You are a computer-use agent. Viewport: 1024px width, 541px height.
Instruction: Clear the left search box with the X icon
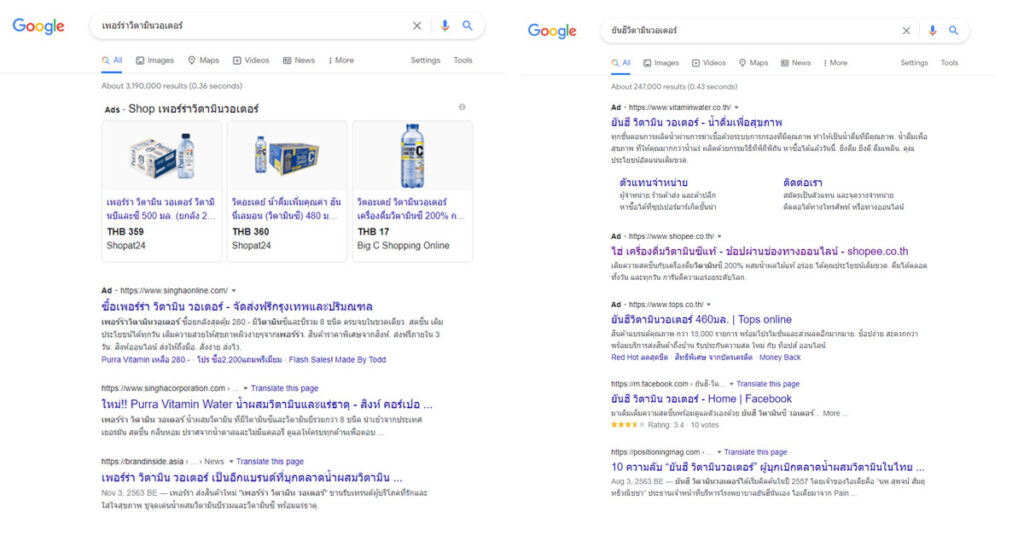(417, 25)
